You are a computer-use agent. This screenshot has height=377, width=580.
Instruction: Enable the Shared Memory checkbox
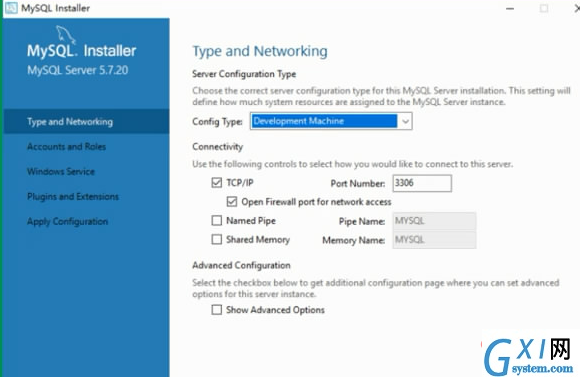tap(217, 239)
